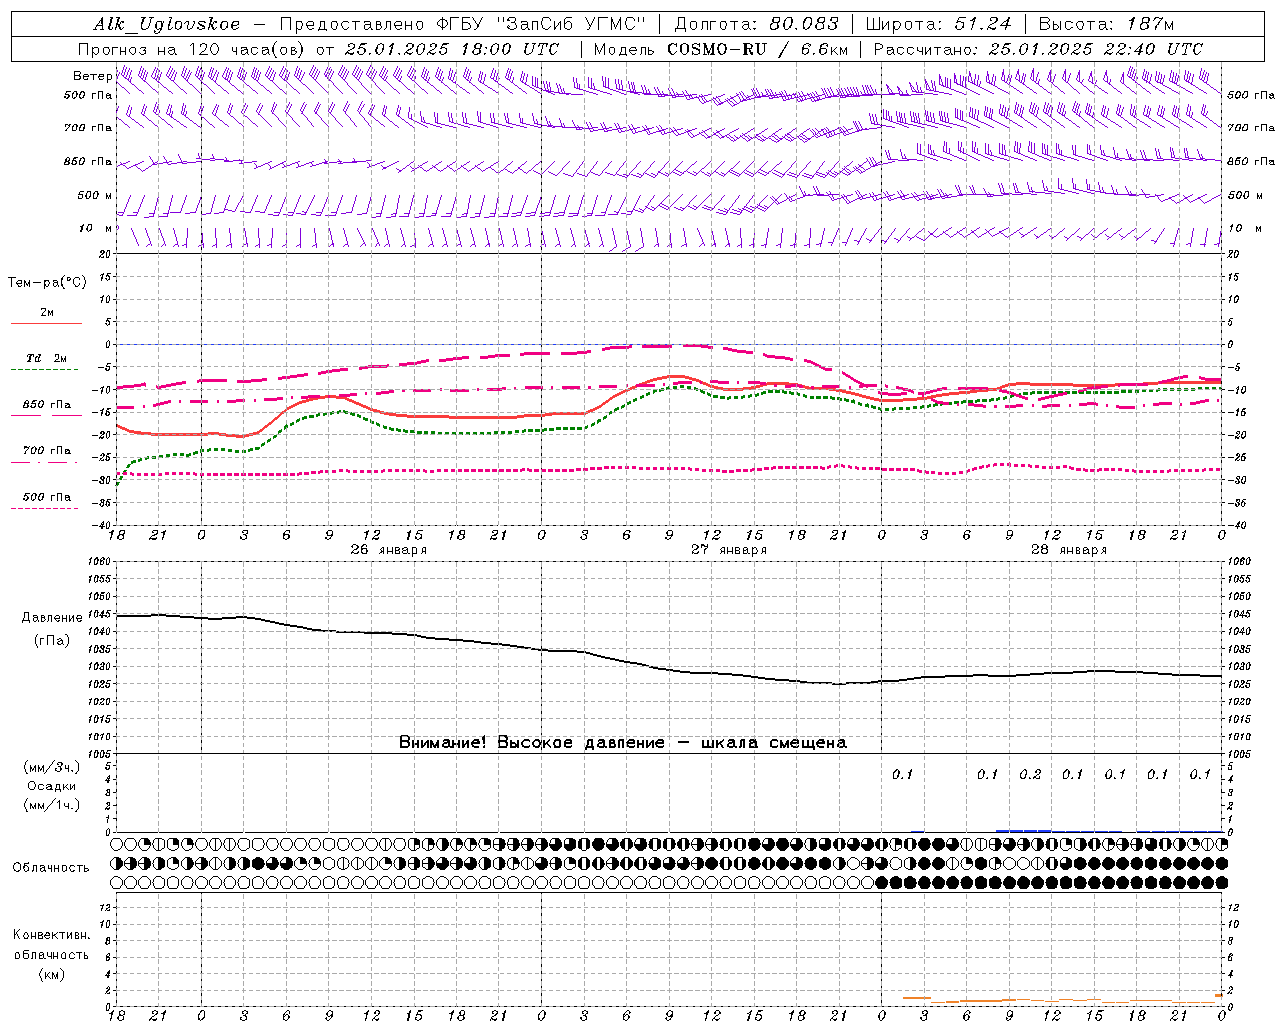Click the blue precipitation bar on 28 января

1023,830
